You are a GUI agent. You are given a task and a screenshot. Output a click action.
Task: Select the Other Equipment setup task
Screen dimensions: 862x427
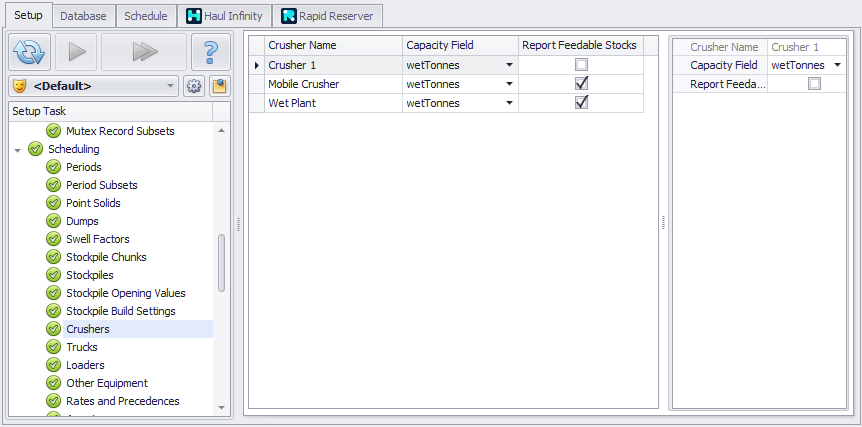pos(107,383)
